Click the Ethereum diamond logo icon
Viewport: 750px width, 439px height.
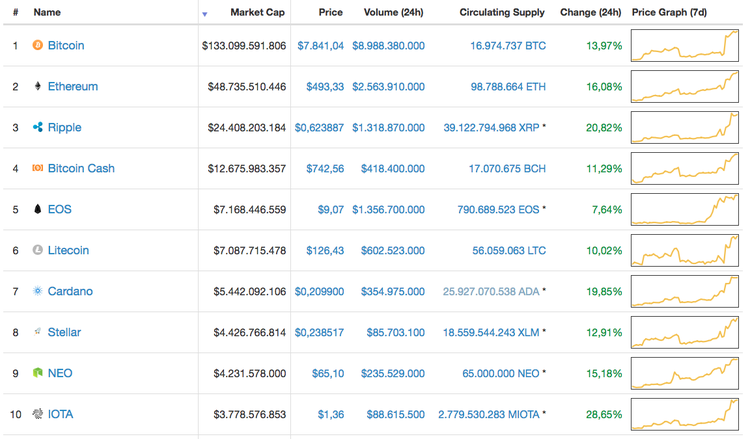pyautogui.click(x=38, y=87)
